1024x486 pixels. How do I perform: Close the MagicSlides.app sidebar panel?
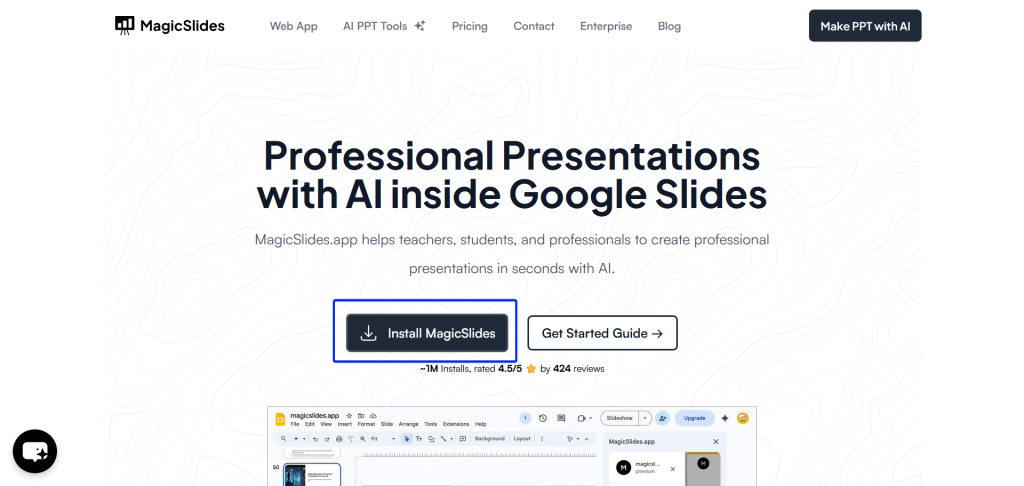(715, 441)
